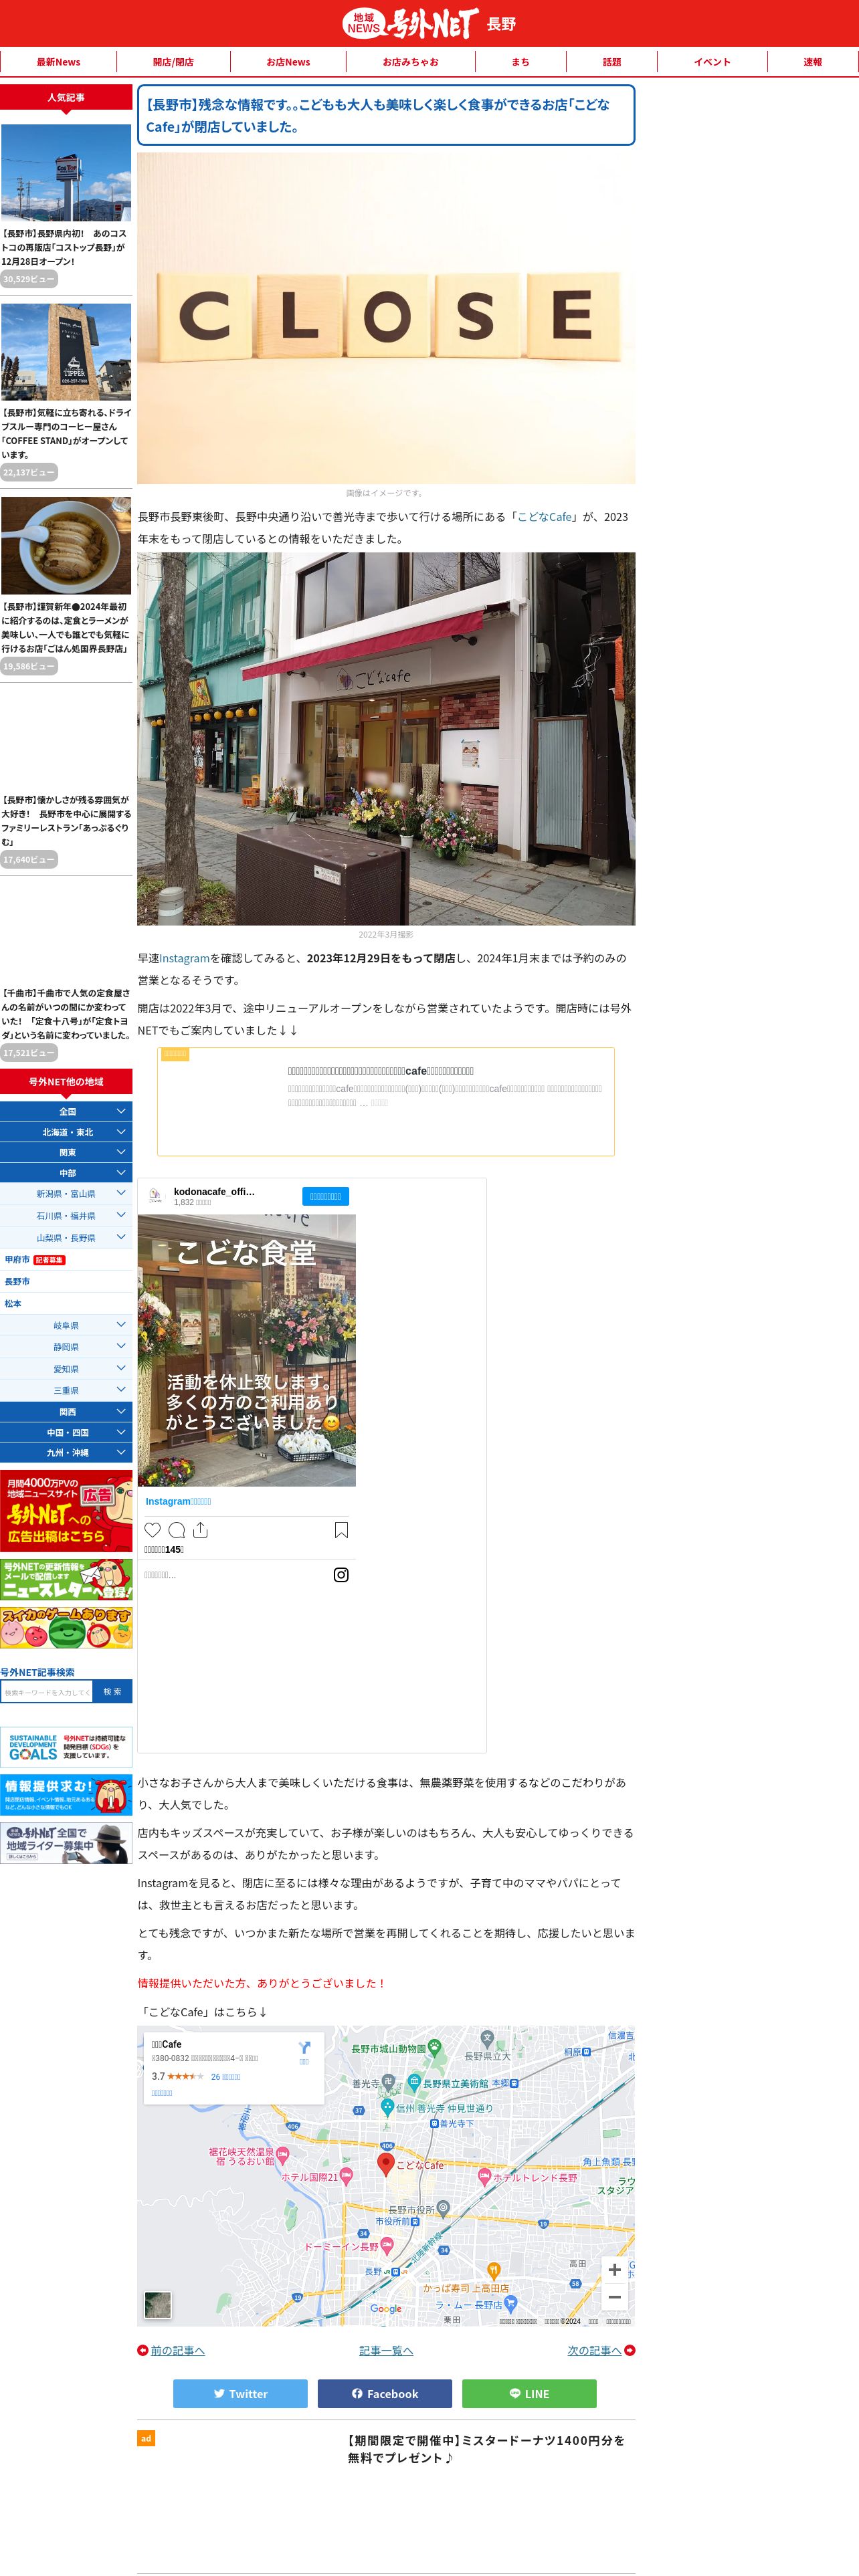
Task: Open the 地域ライター募集中 banner
Action: click(x=66, y=1843)
